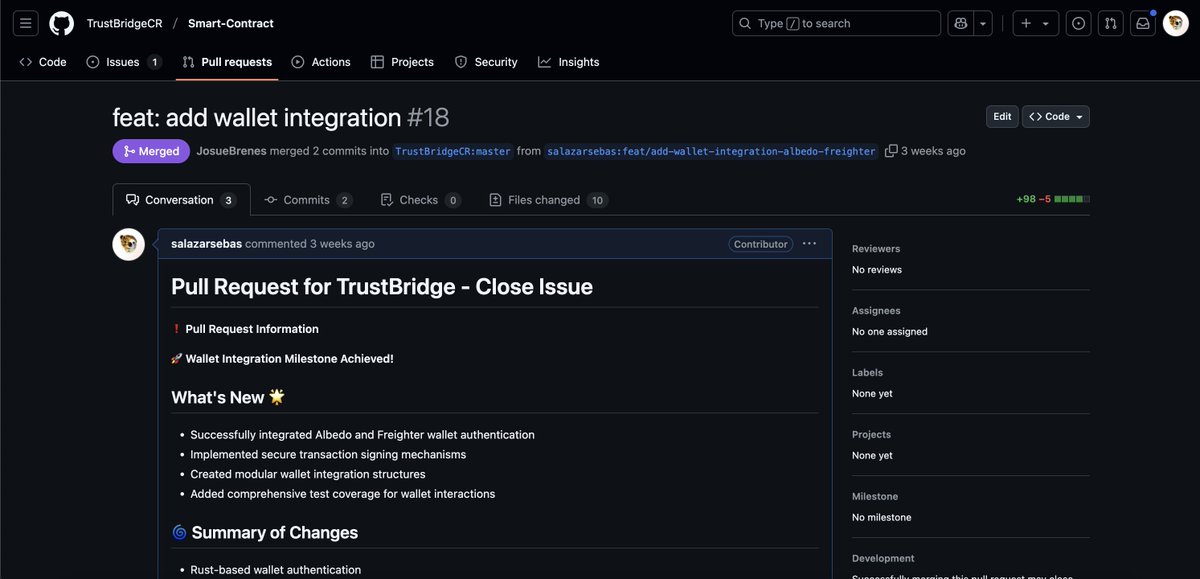Click the "Summary of Changes" heading
This screenshot has width=1200, height=579.
[265, 533]
